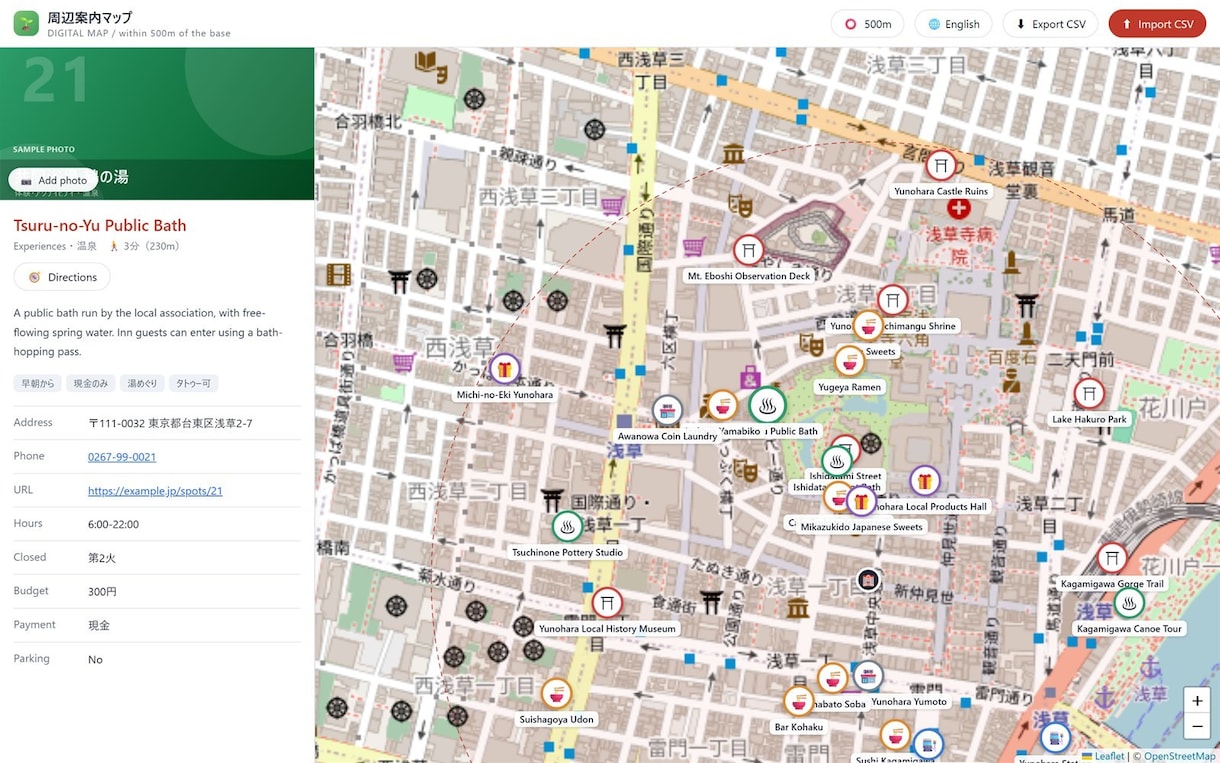The height and width of the screenshot is (763, 1220).
Task: Click the Michi-no-Eki Yunohara gift marker
Action: pos(505,369)
